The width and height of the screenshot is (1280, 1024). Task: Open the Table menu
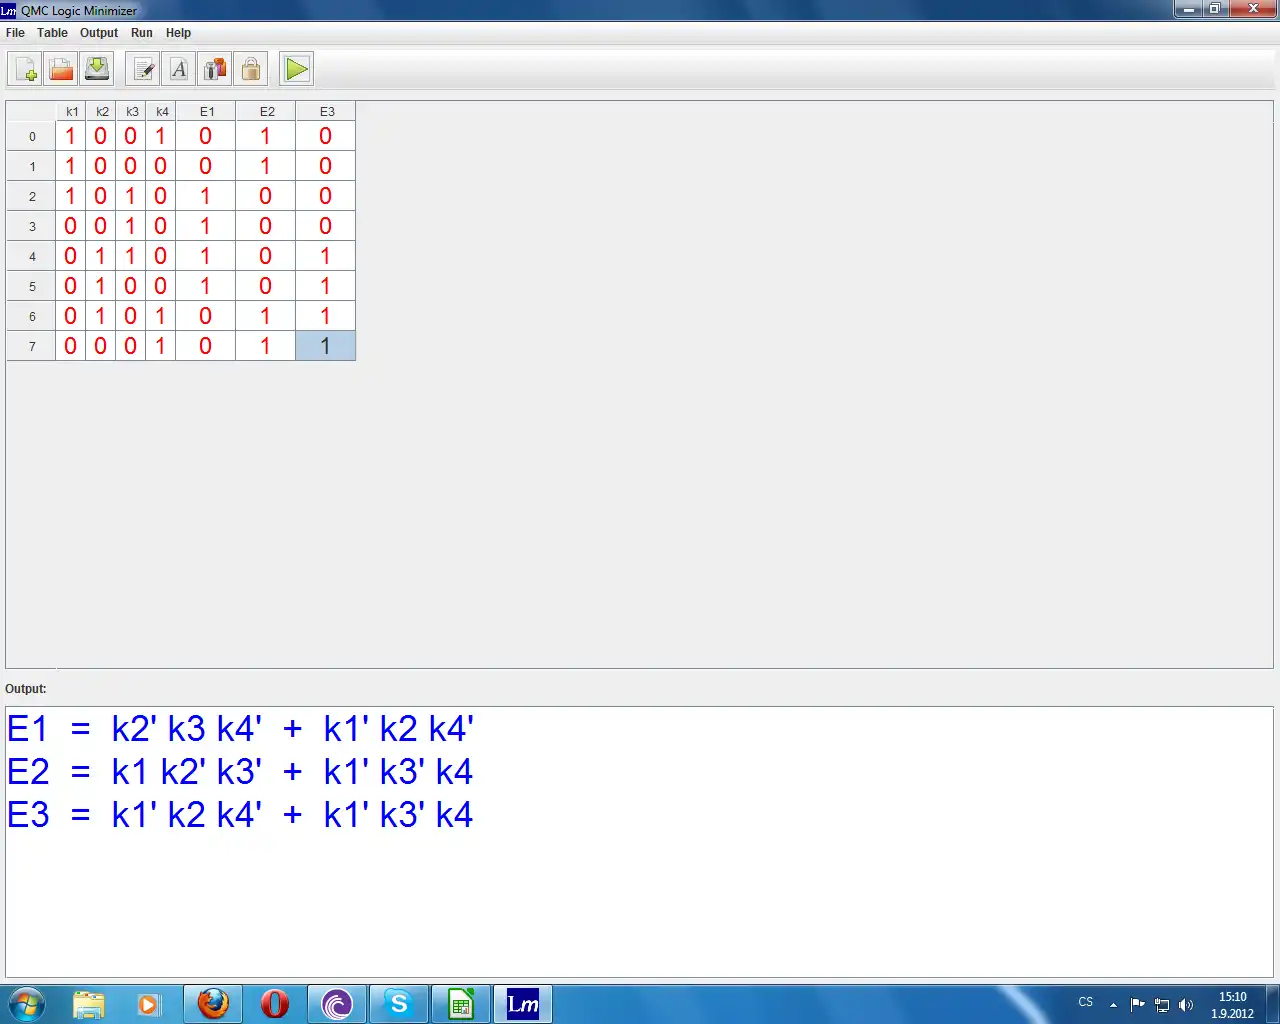(x=52, y=33)
